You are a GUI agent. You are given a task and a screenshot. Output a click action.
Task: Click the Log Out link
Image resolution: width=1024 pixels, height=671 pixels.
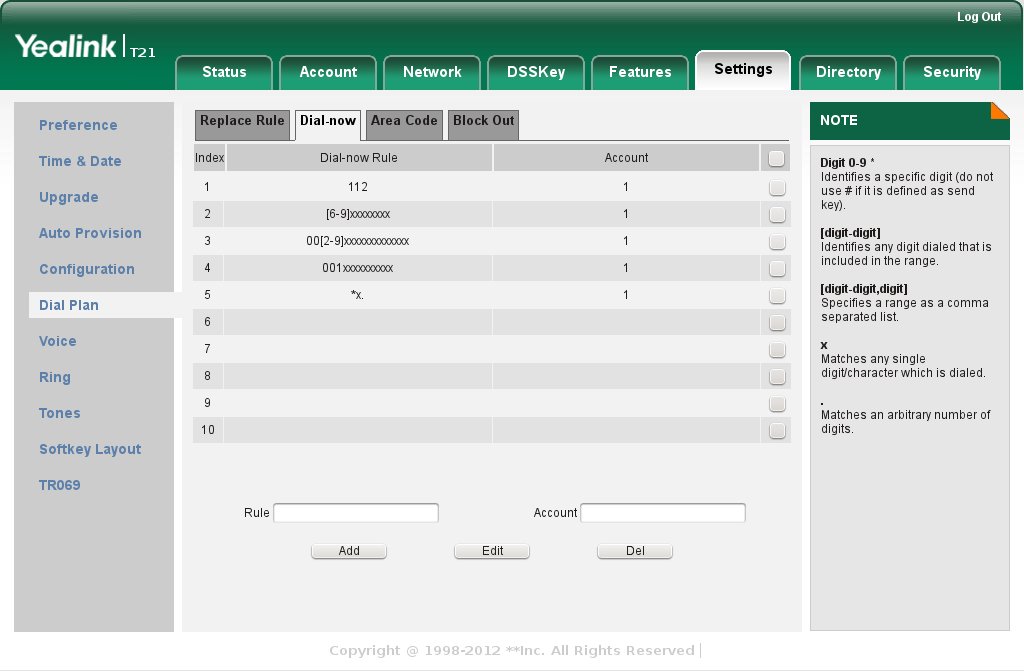(x=978, y=17)
